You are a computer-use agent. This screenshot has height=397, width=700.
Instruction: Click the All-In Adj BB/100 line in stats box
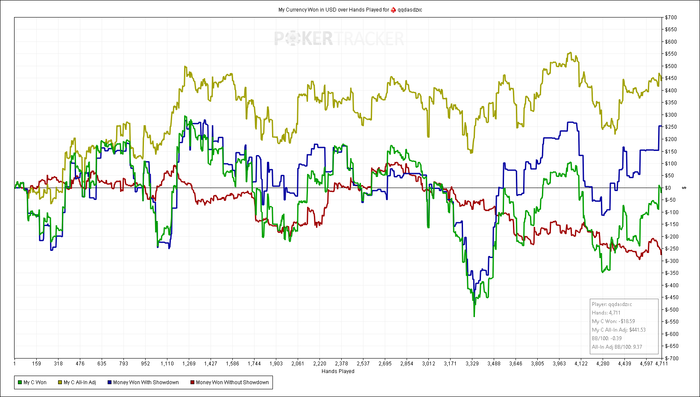(x=617, y=347)
